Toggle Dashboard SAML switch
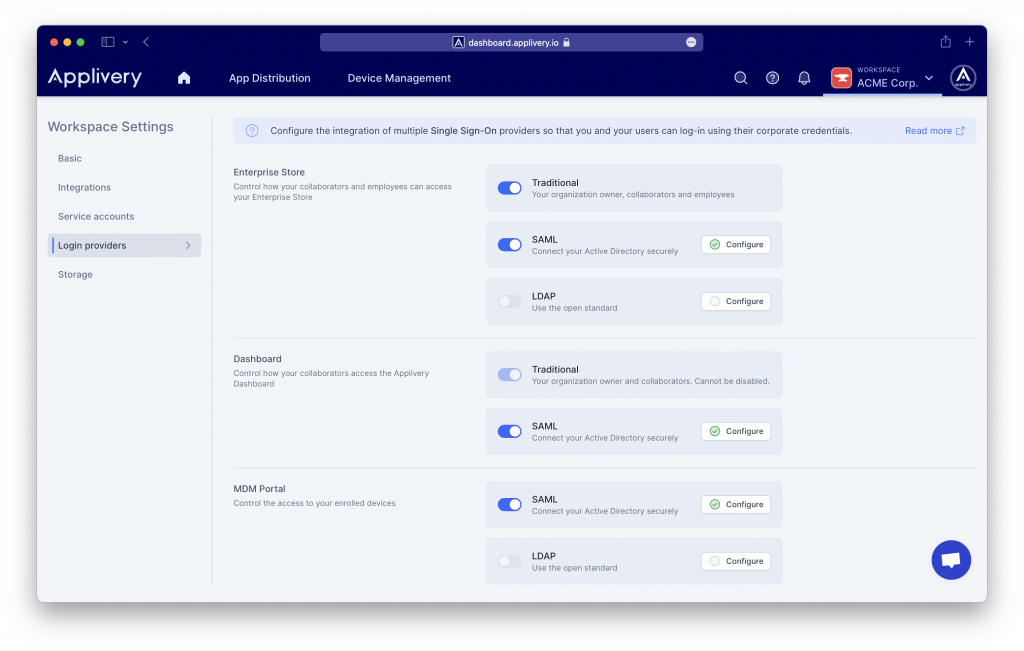Viewport: 1024px width, 651px height. pos(509,431)
